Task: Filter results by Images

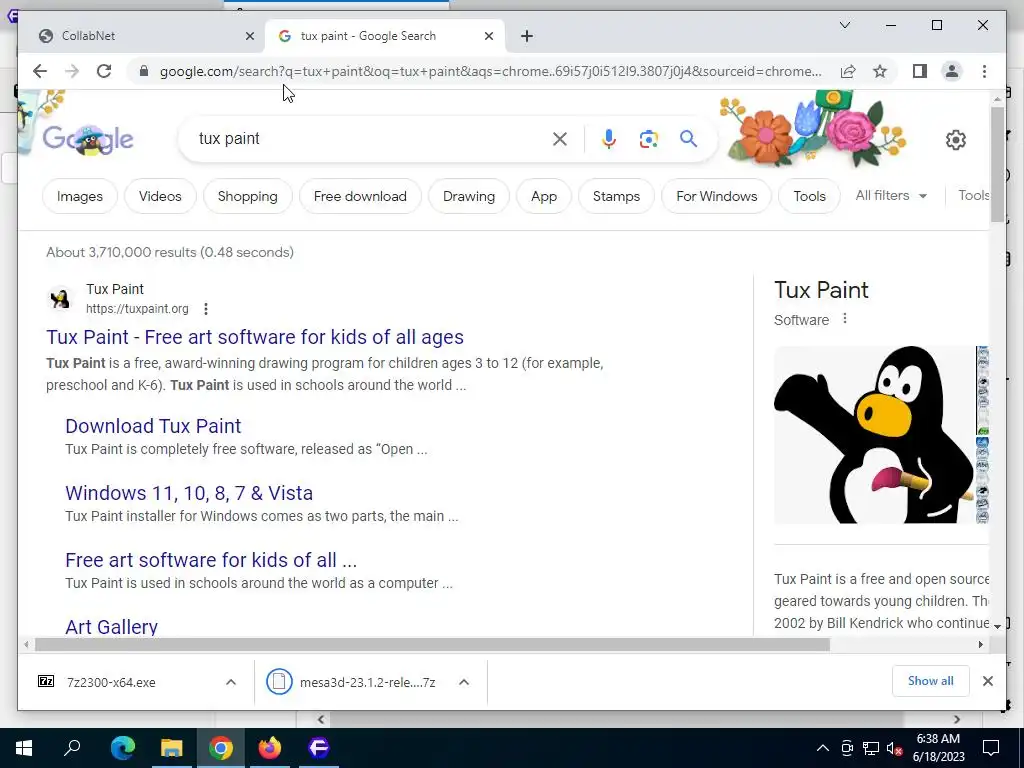Action: point(80,196)
